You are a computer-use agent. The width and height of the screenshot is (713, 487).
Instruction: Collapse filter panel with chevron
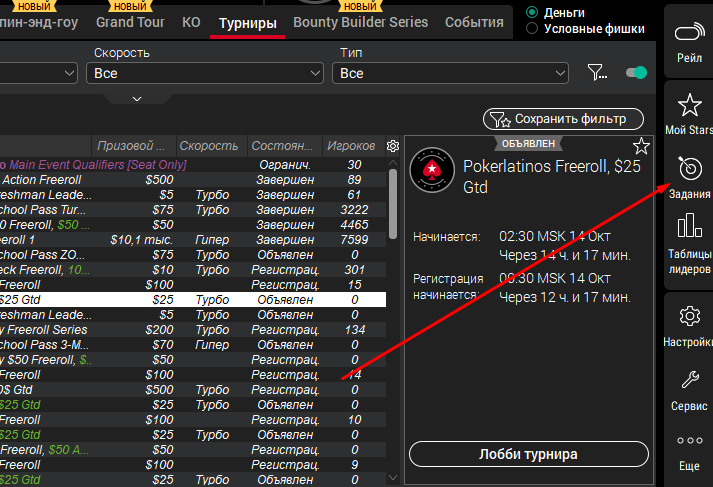pyautogui.click(x=138, y=98)
